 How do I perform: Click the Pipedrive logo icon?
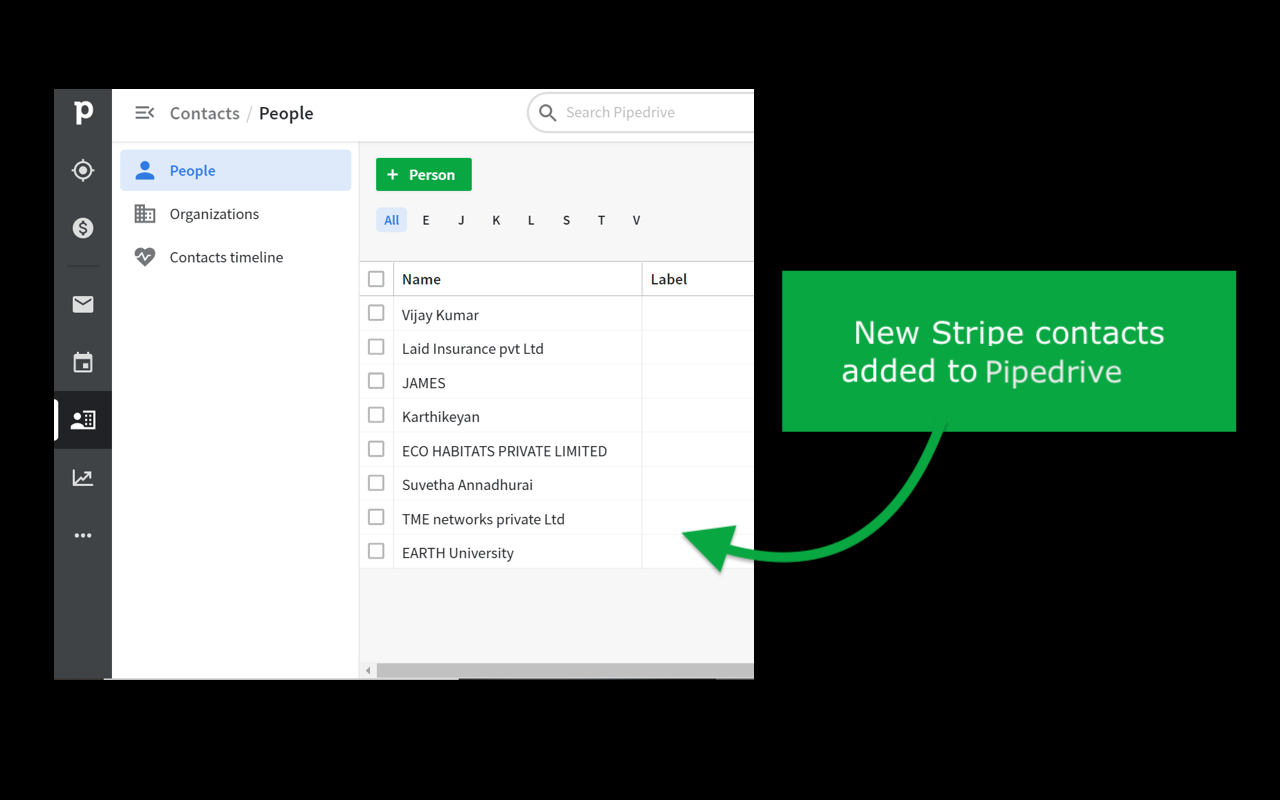coord(83,113)
